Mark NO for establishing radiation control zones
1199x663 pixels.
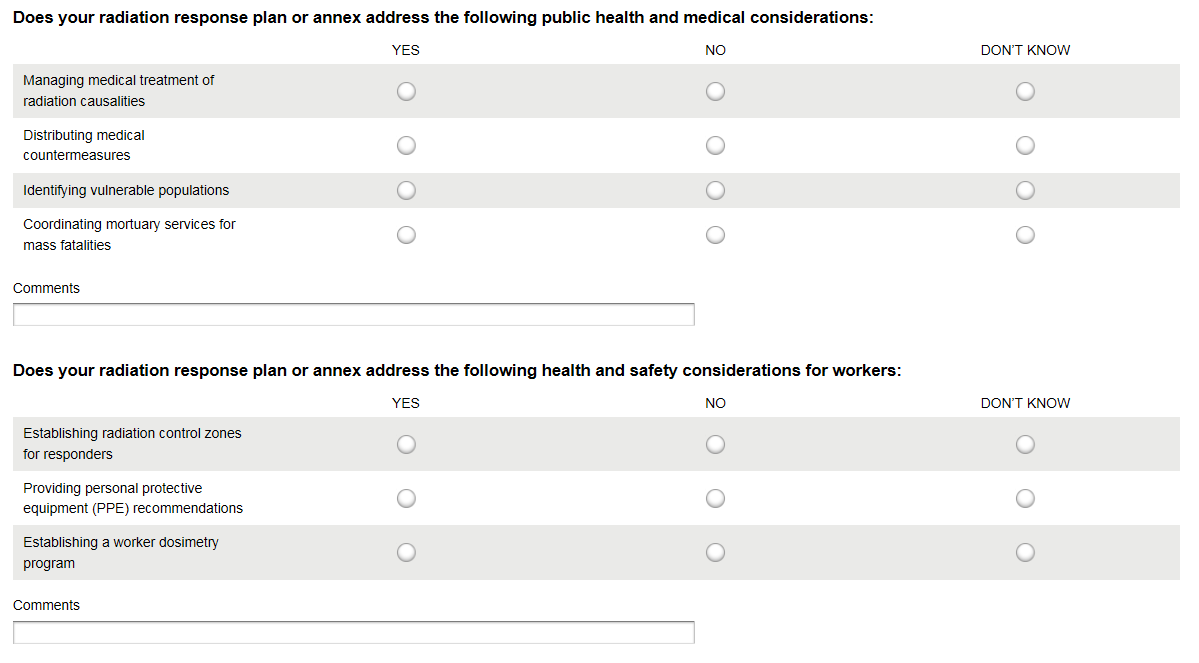715,444
